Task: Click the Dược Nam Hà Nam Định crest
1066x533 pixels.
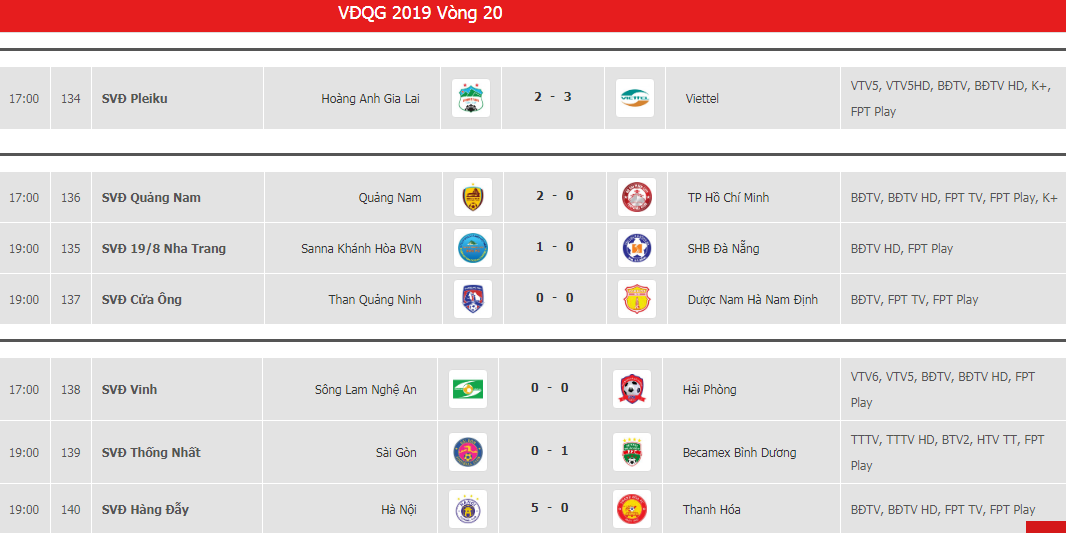Action: click(x=637, y=299)
